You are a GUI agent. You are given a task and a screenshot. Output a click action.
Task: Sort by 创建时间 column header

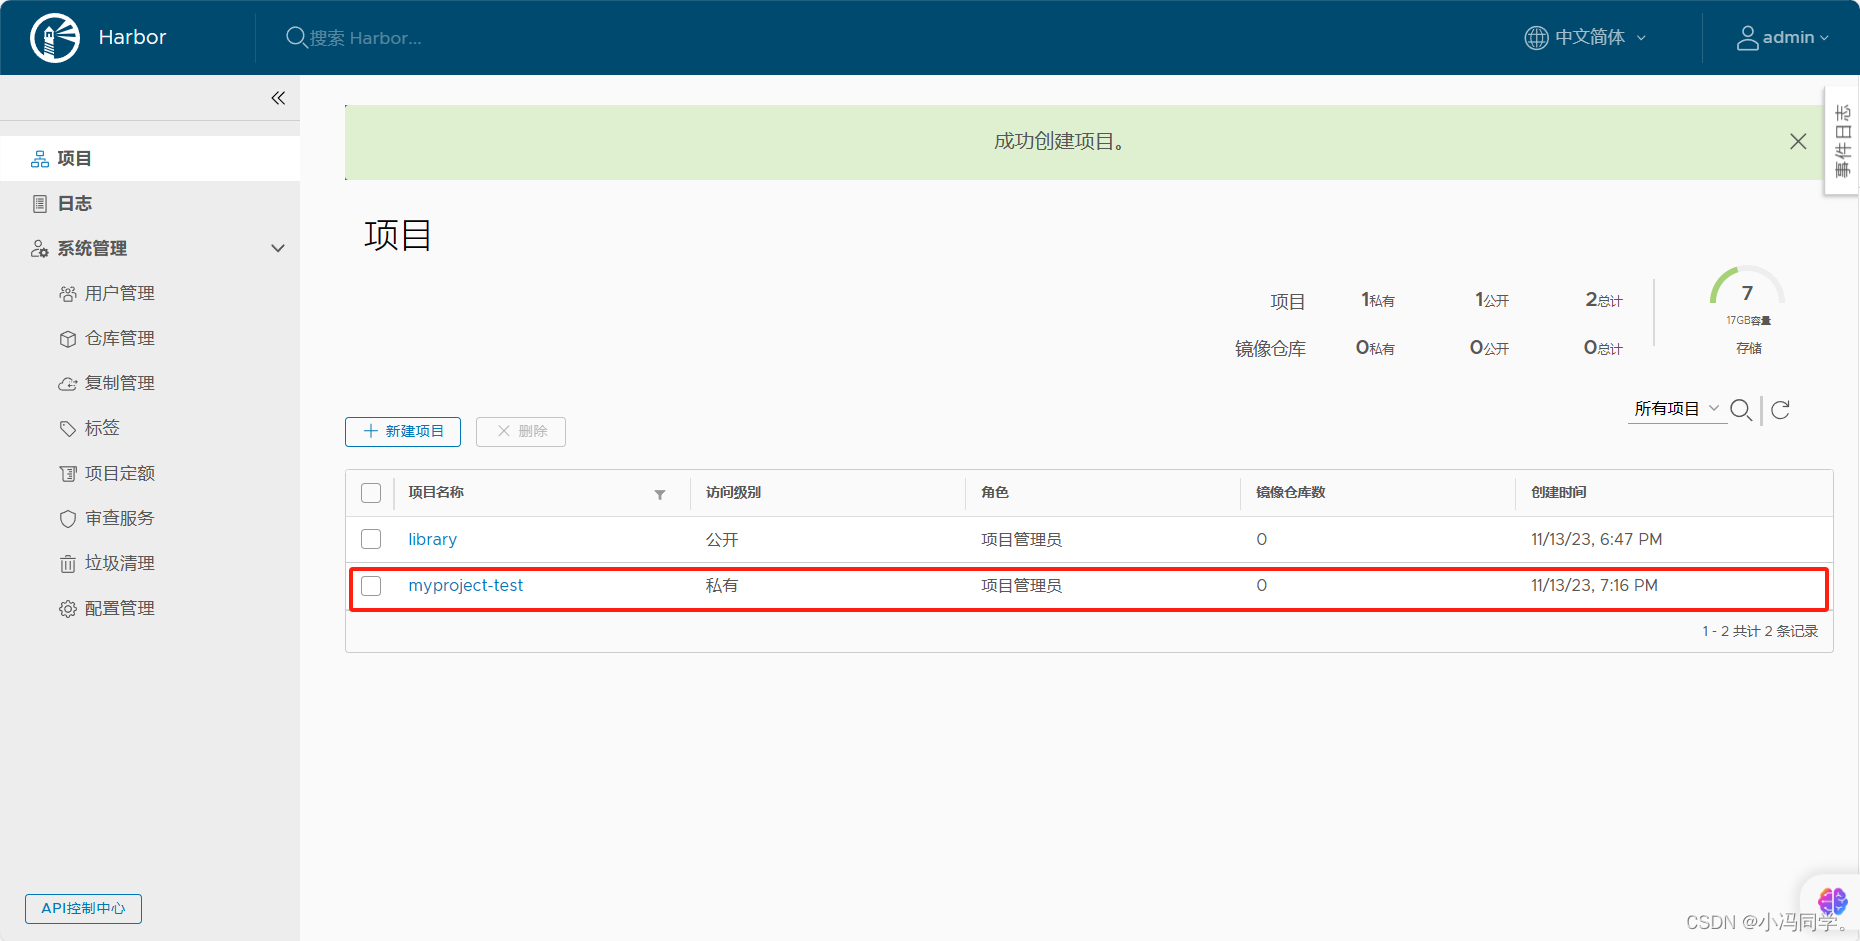1559,492
